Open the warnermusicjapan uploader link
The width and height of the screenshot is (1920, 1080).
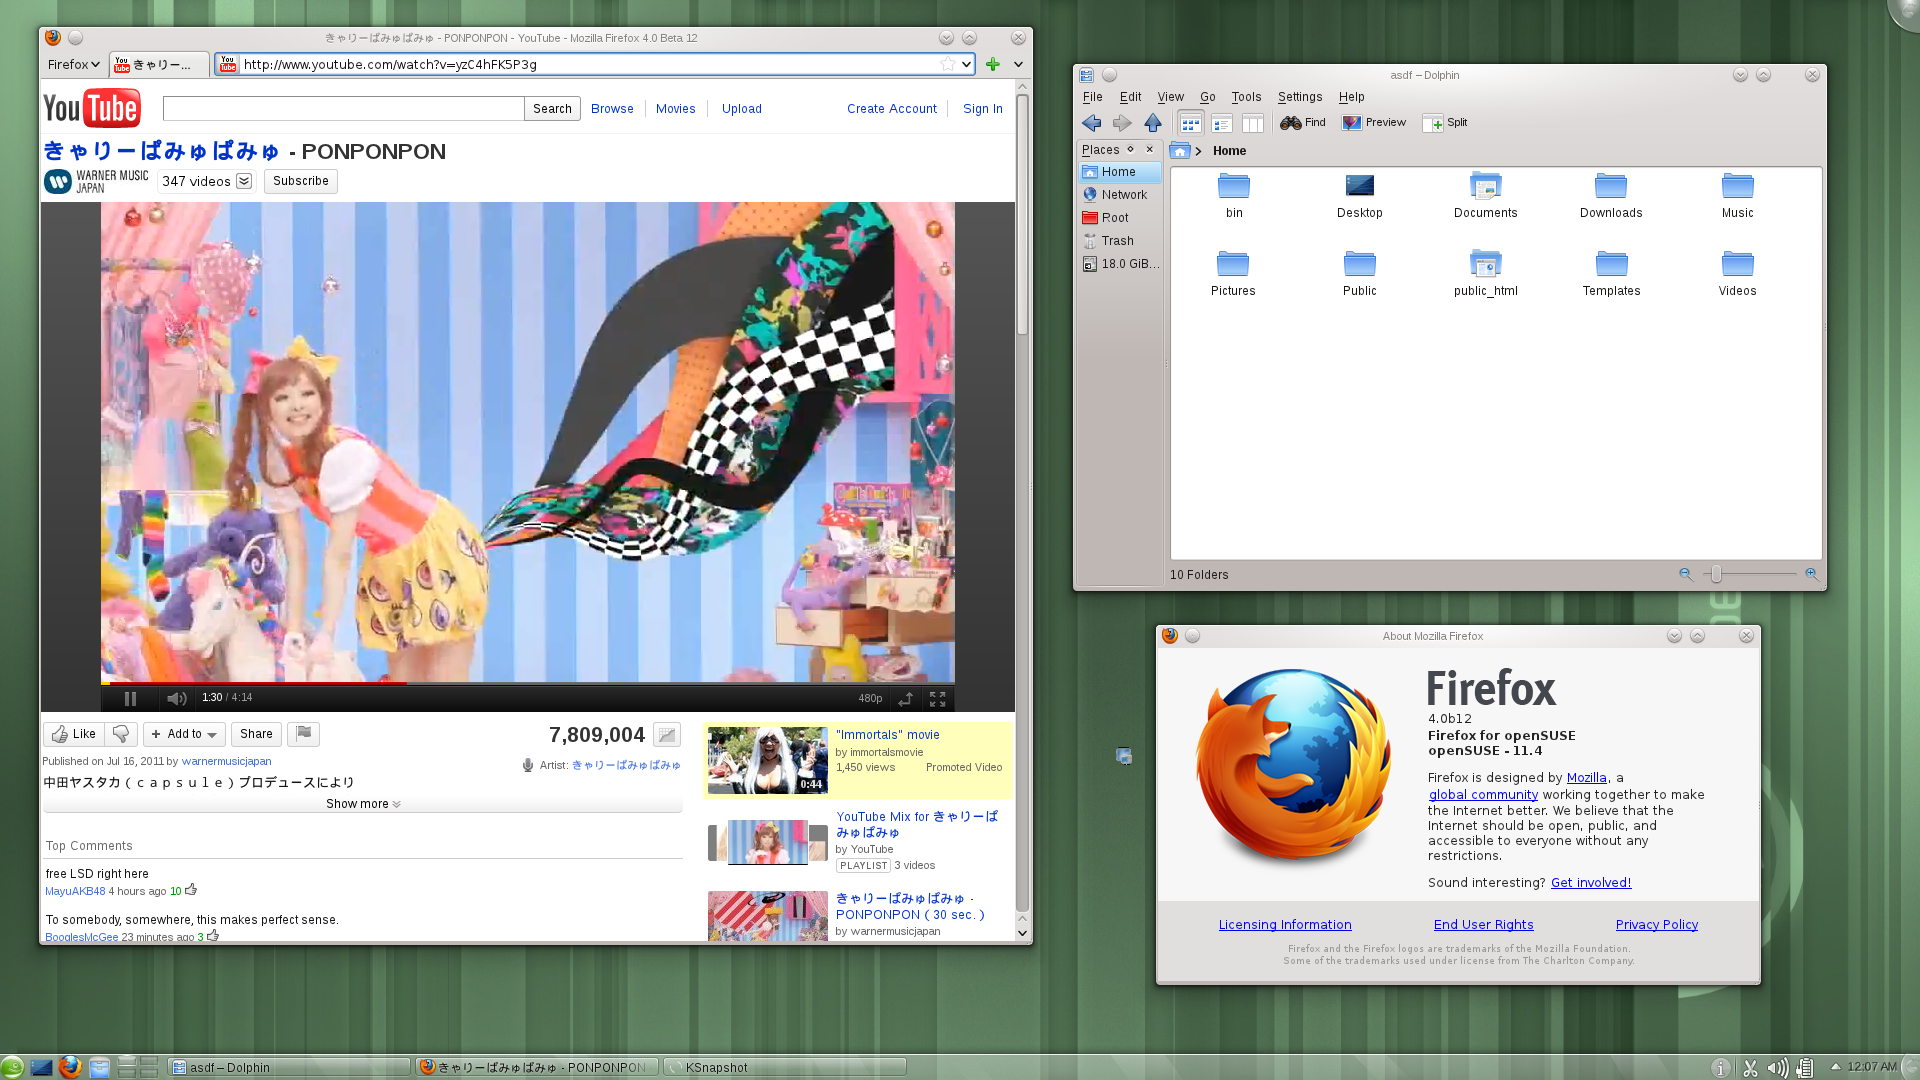point(226,761)
